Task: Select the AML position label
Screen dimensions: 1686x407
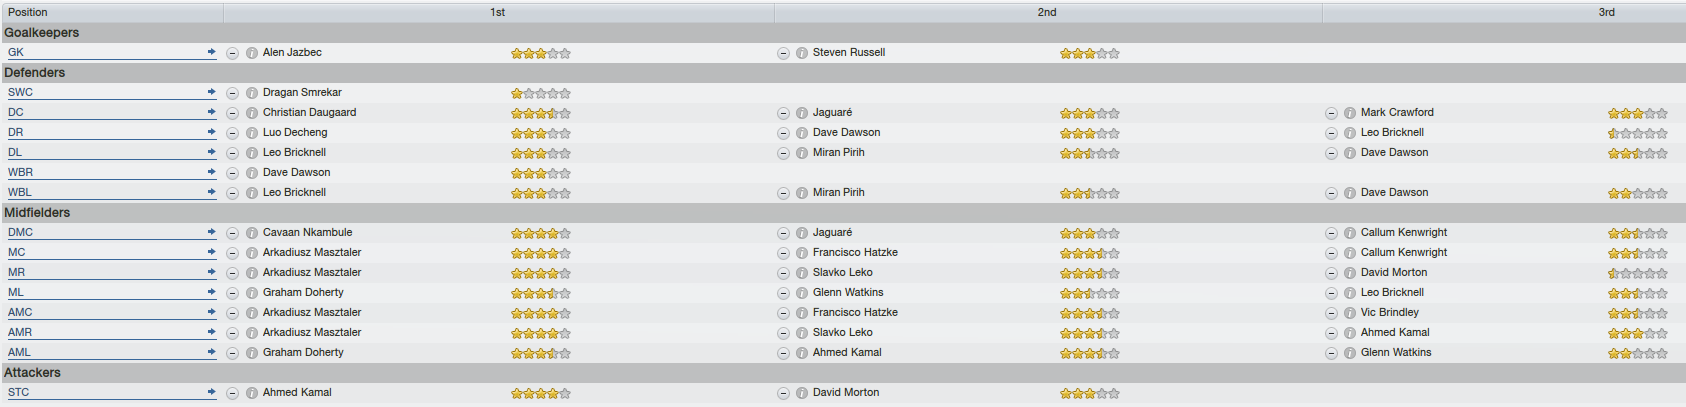Action: [x=19, y=352]
